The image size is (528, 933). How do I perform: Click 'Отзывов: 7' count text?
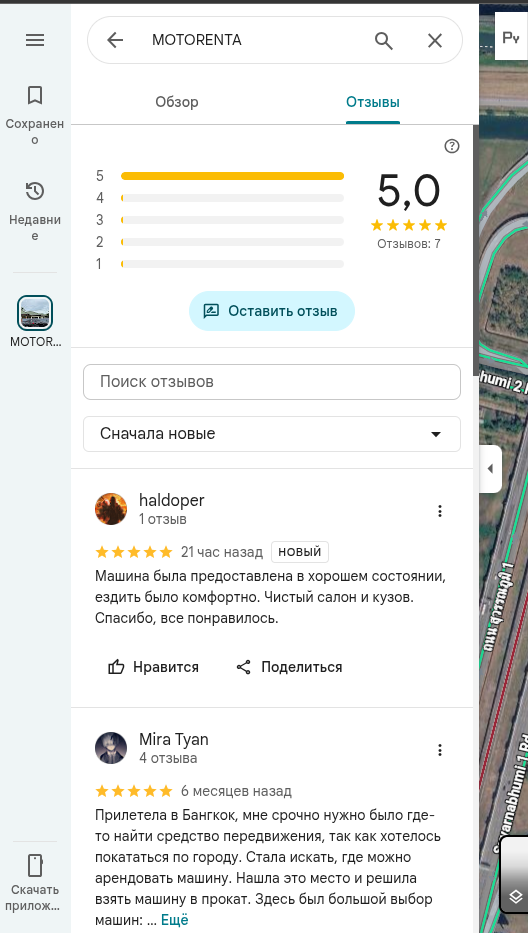(x=409, y=243)
